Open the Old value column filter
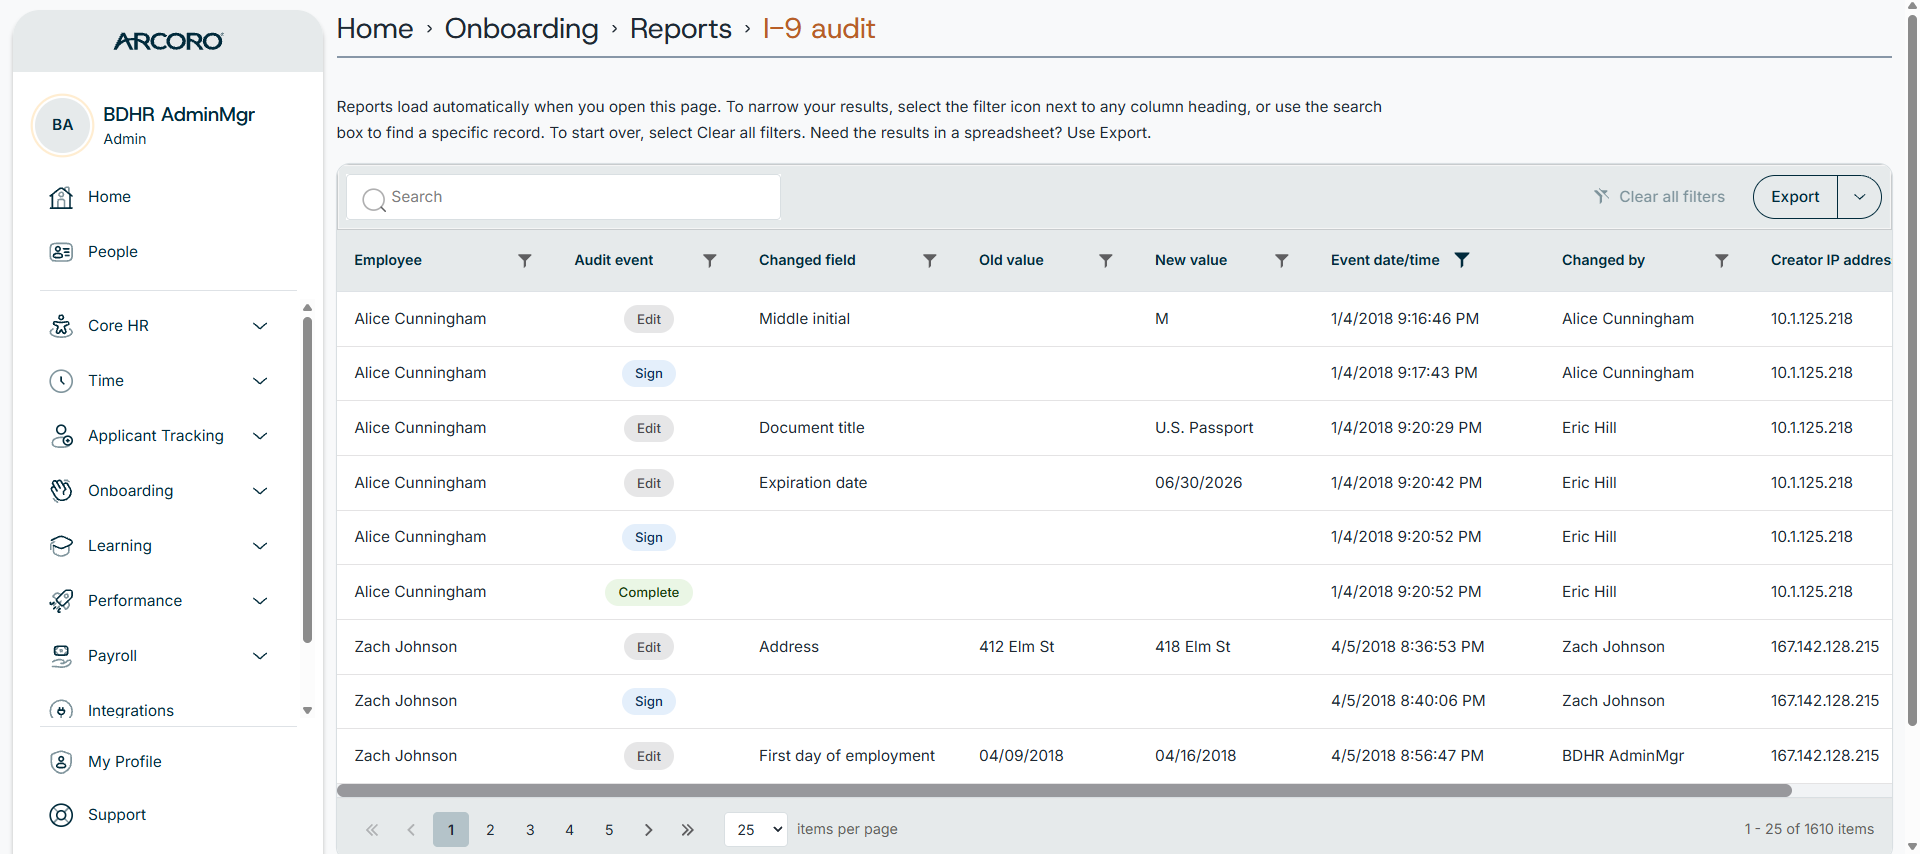This screenshot has width=1920, height=854. 1105,260
